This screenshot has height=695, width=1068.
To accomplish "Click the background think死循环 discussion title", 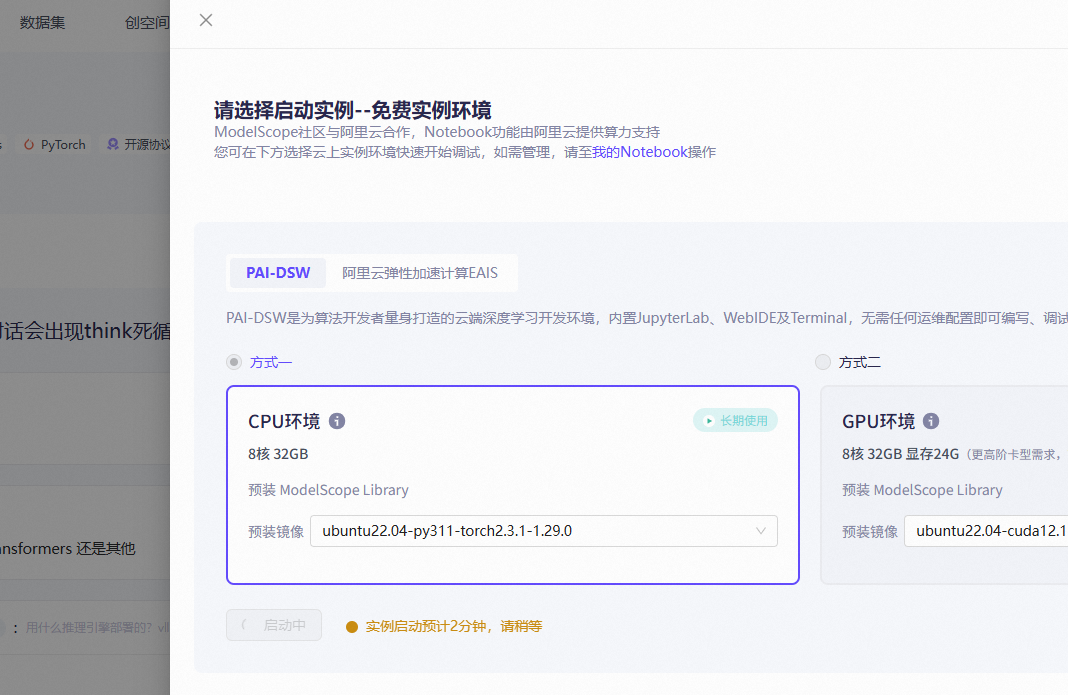I will [85, 331].
